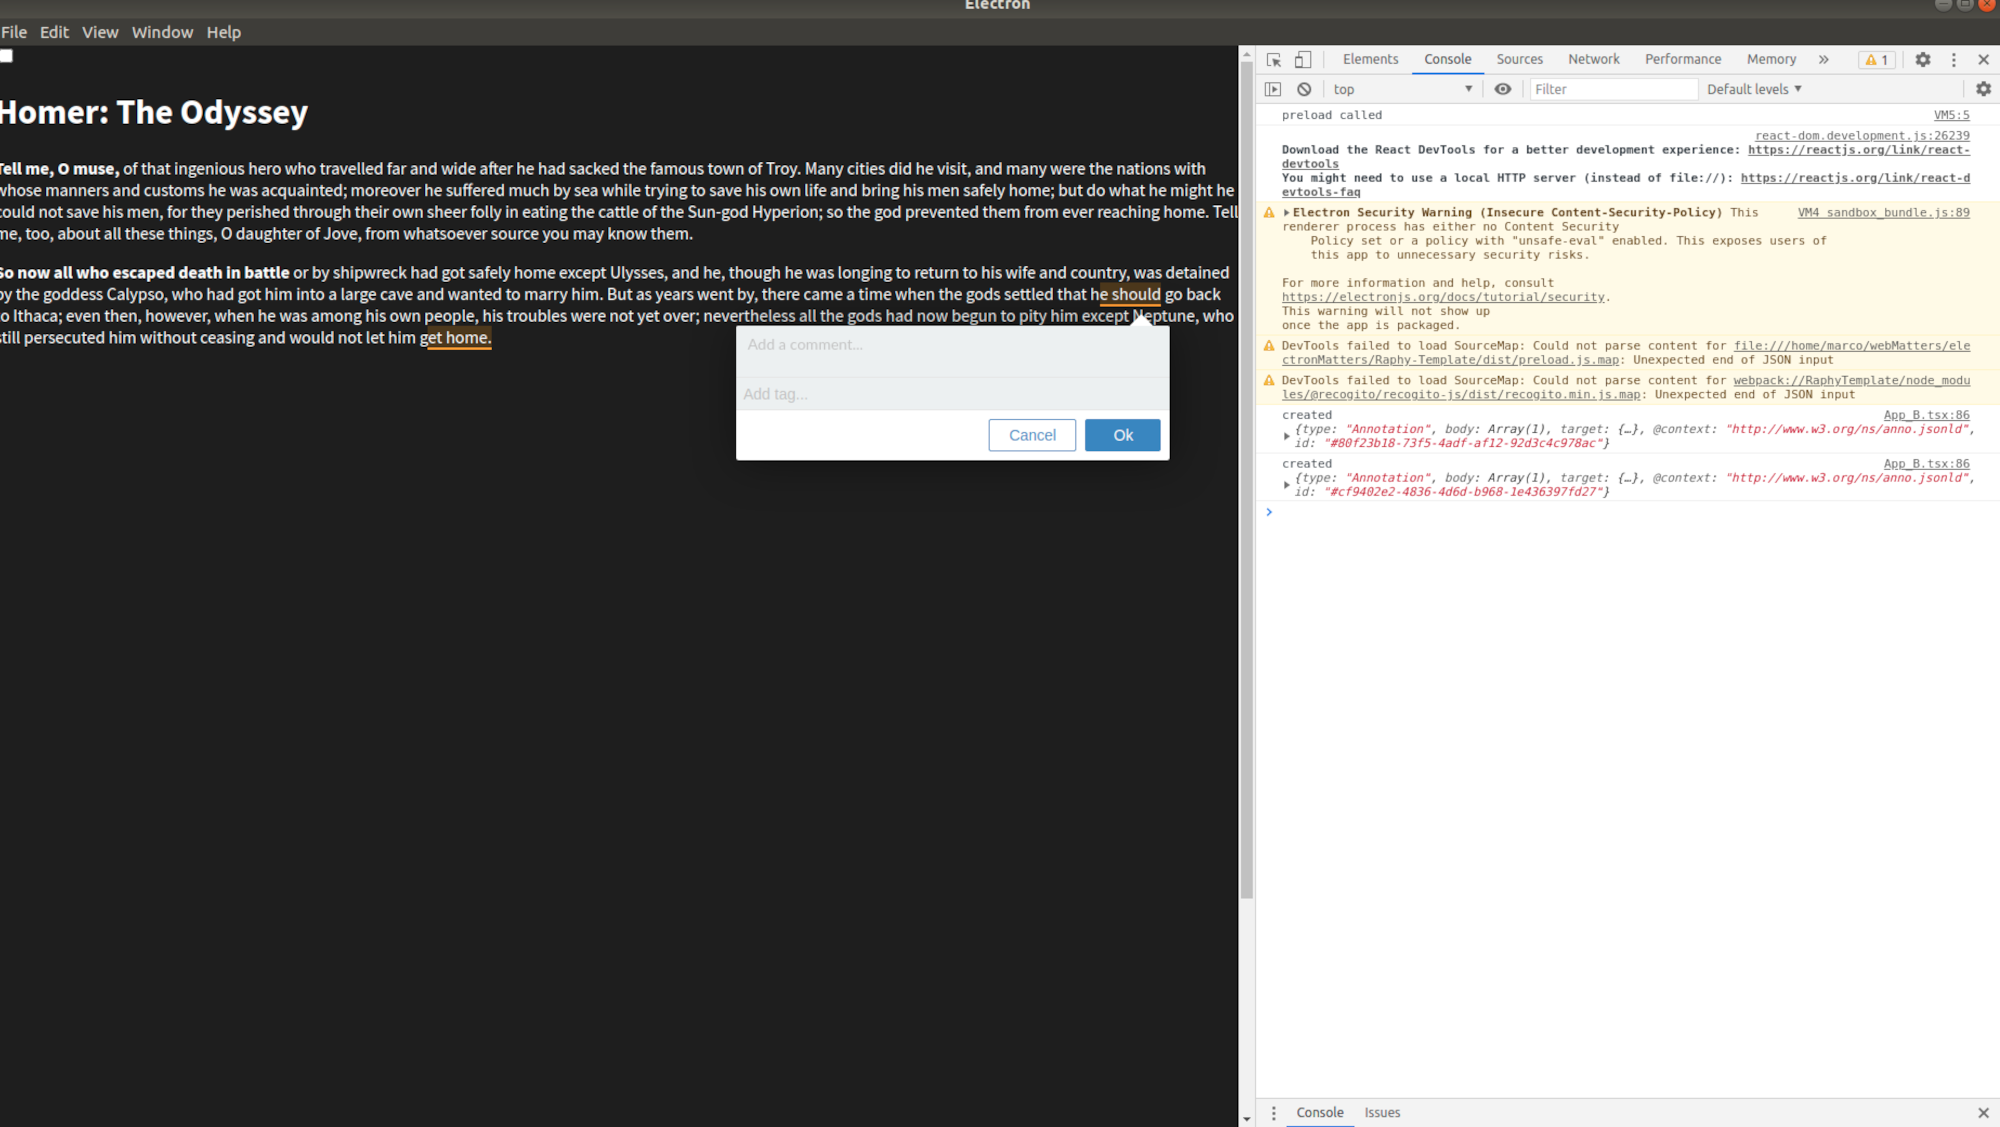2000x1127 pixels.
Task: Switch to the Issues tab
Action: click(1382, 1112)
